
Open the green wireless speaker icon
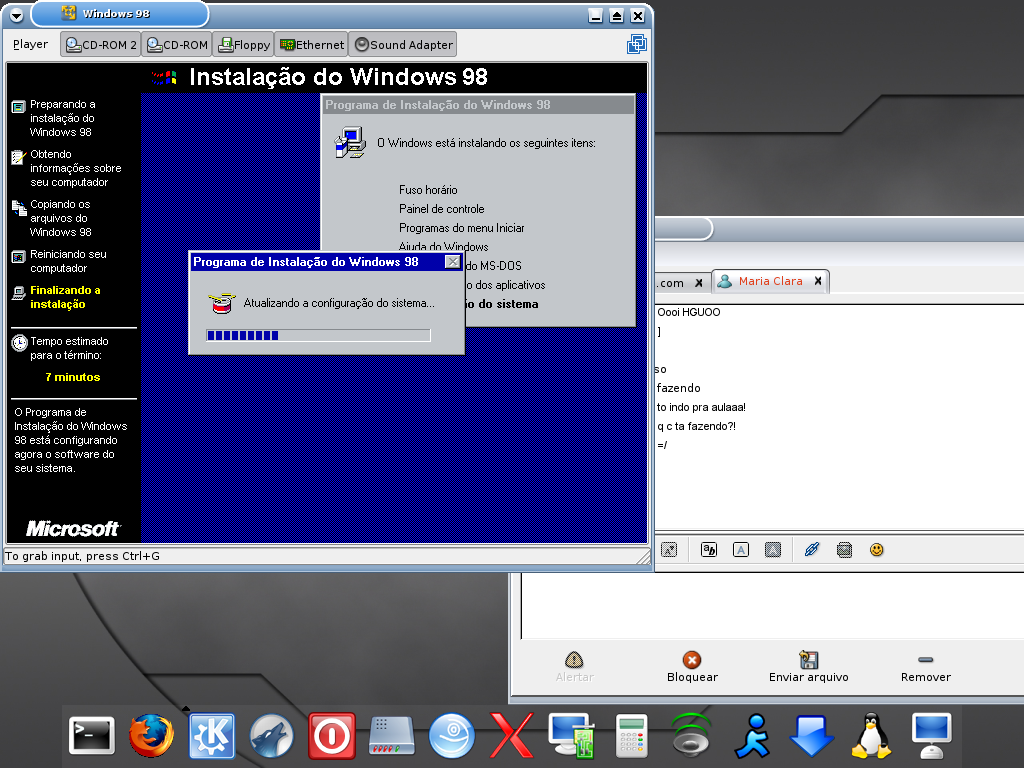coord(691,735)
